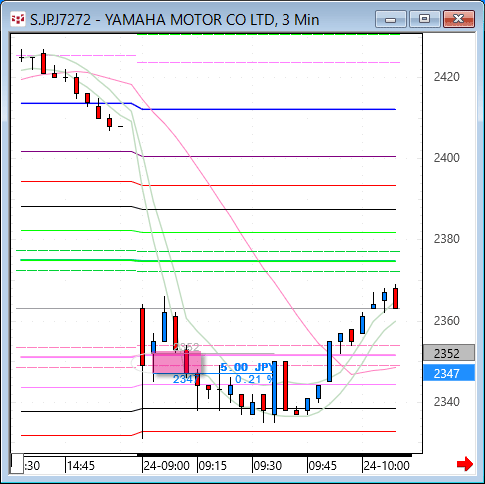Click the blue 2347 price marker
Viewport: 485px width, 484px height.
pyautogui.click(x=449, y=373)
